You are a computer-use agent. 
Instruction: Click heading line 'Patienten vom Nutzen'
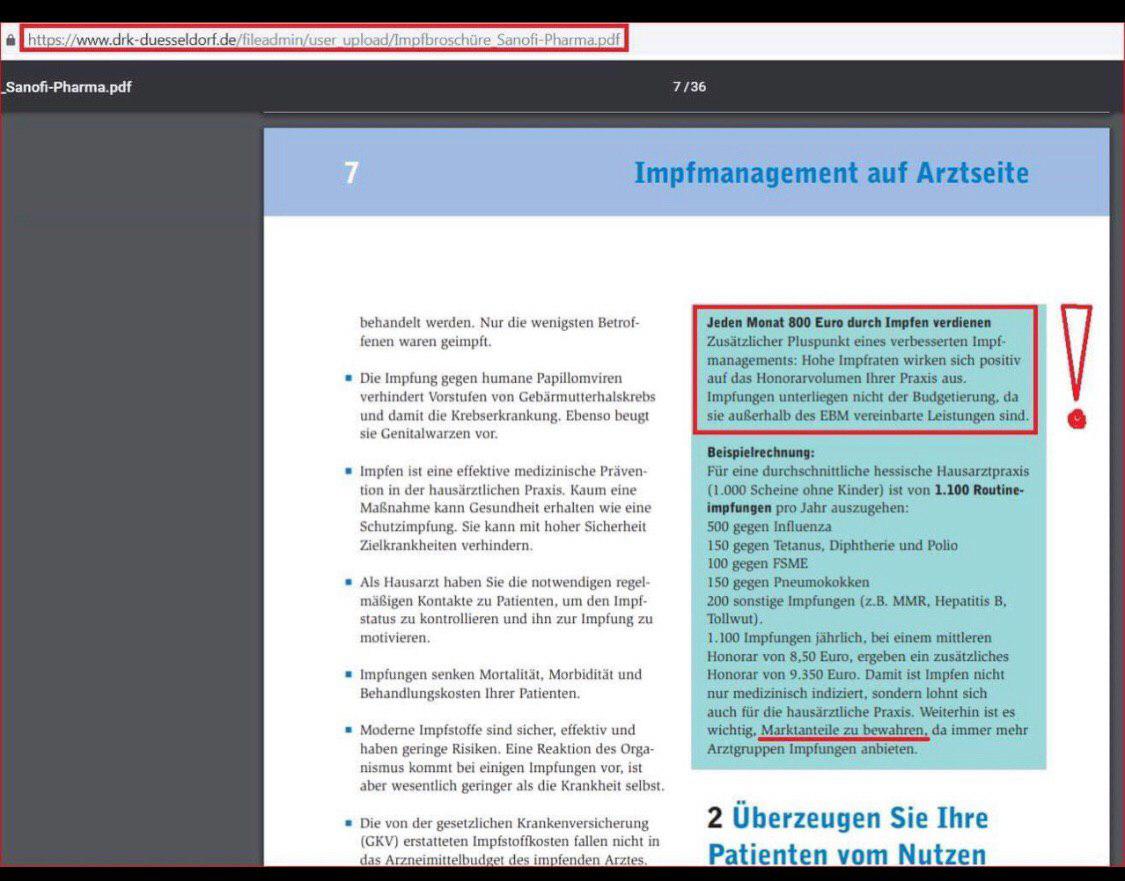click(847, 854)
